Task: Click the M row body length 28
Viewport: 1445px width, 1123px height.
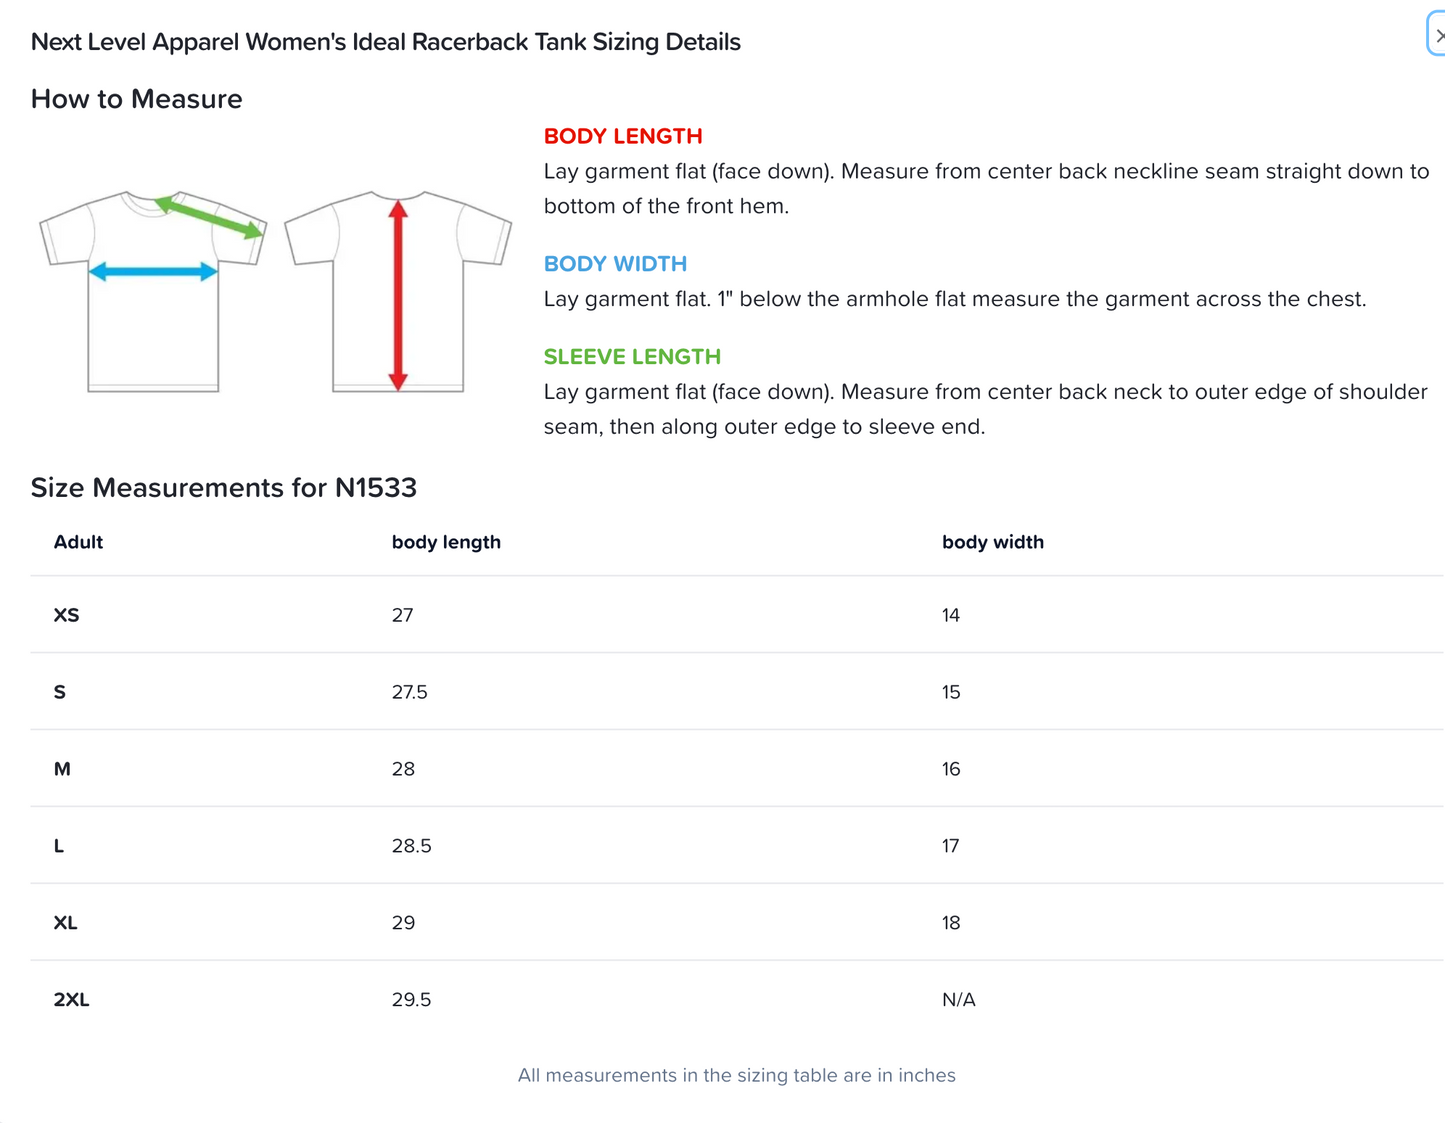Action: [403, 769]
